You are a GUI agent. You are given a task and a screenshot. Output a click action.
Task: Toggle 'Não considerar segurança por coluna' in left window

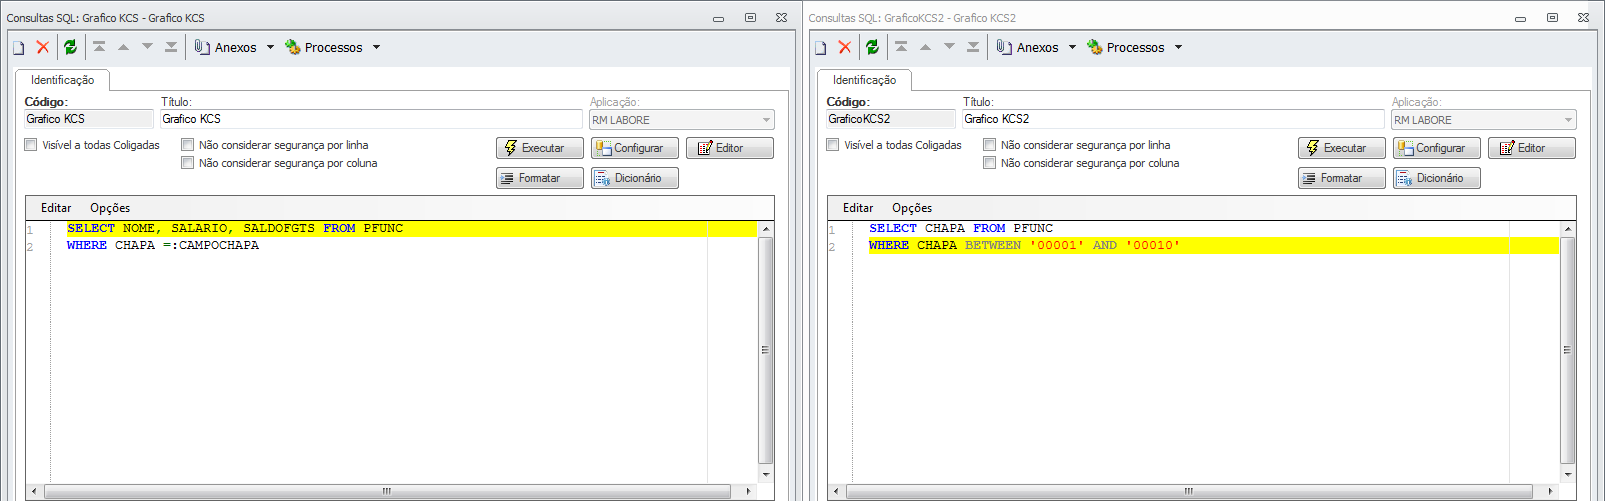pos(188,163)
